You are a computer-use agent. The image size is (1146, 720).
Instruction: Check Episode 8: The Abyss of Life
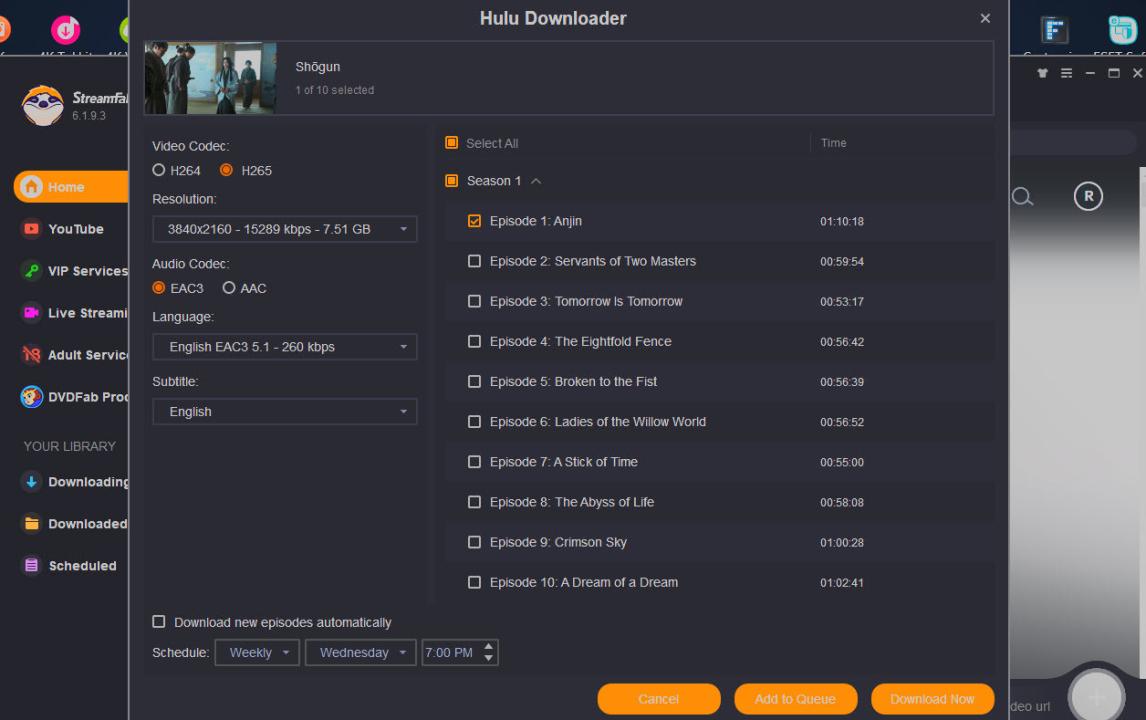pos(474,502)
